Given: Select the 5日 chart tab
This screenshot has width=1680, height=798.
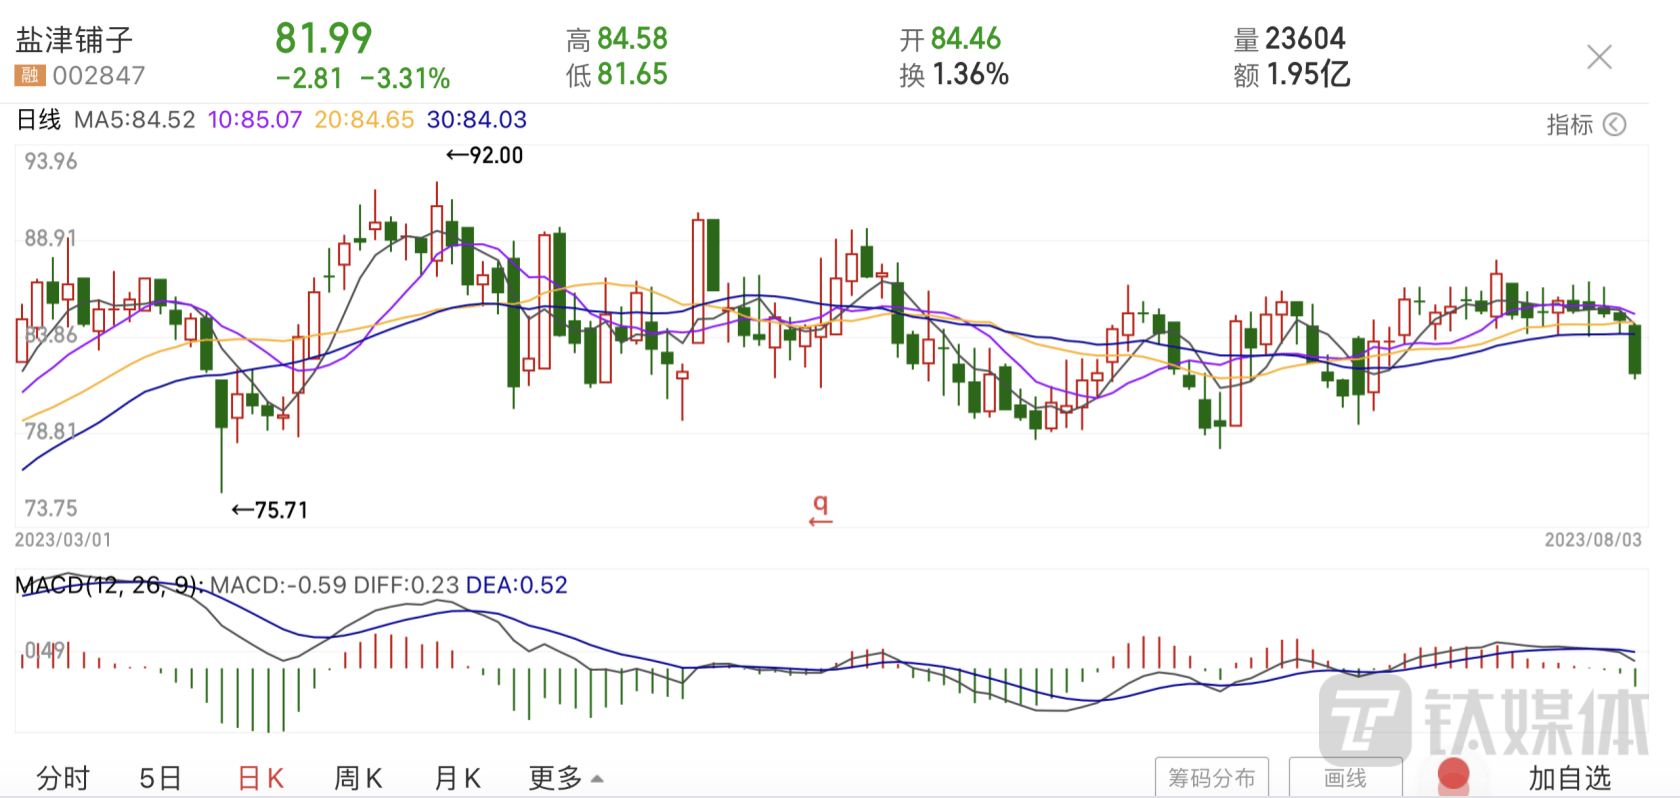Looking at the screenshot, I should 160,778.
